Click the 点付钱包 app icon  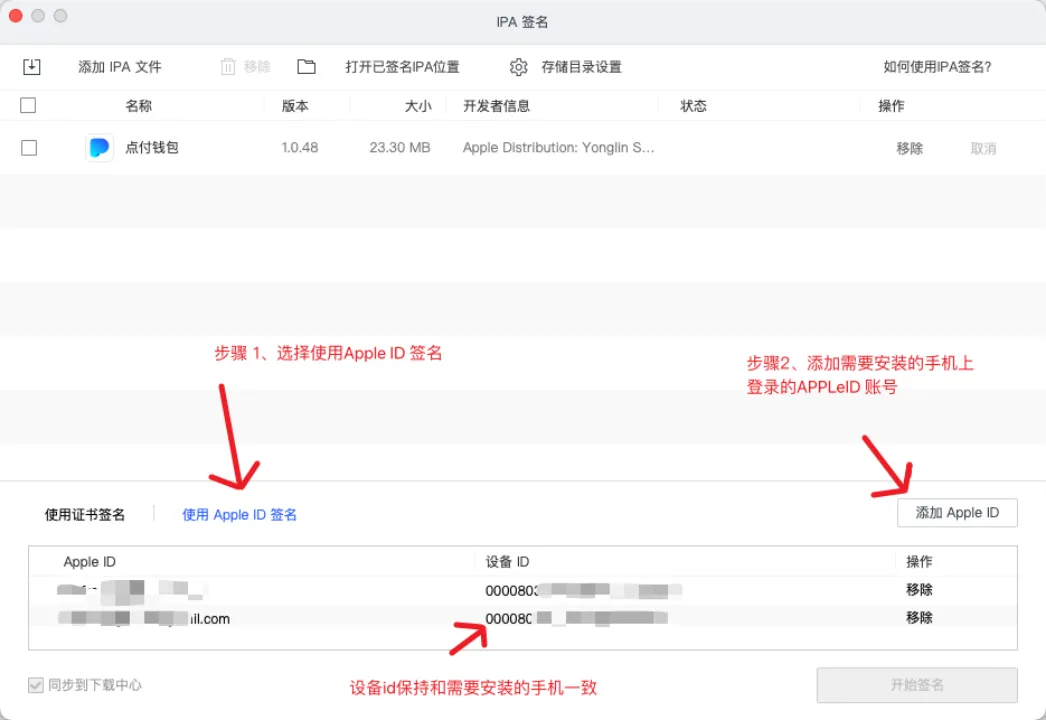99,148
